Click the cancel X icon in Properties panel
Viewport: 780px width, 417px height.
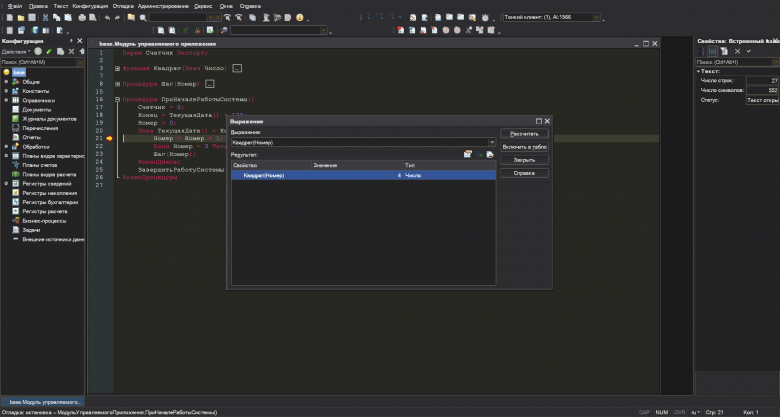point(738,51)
